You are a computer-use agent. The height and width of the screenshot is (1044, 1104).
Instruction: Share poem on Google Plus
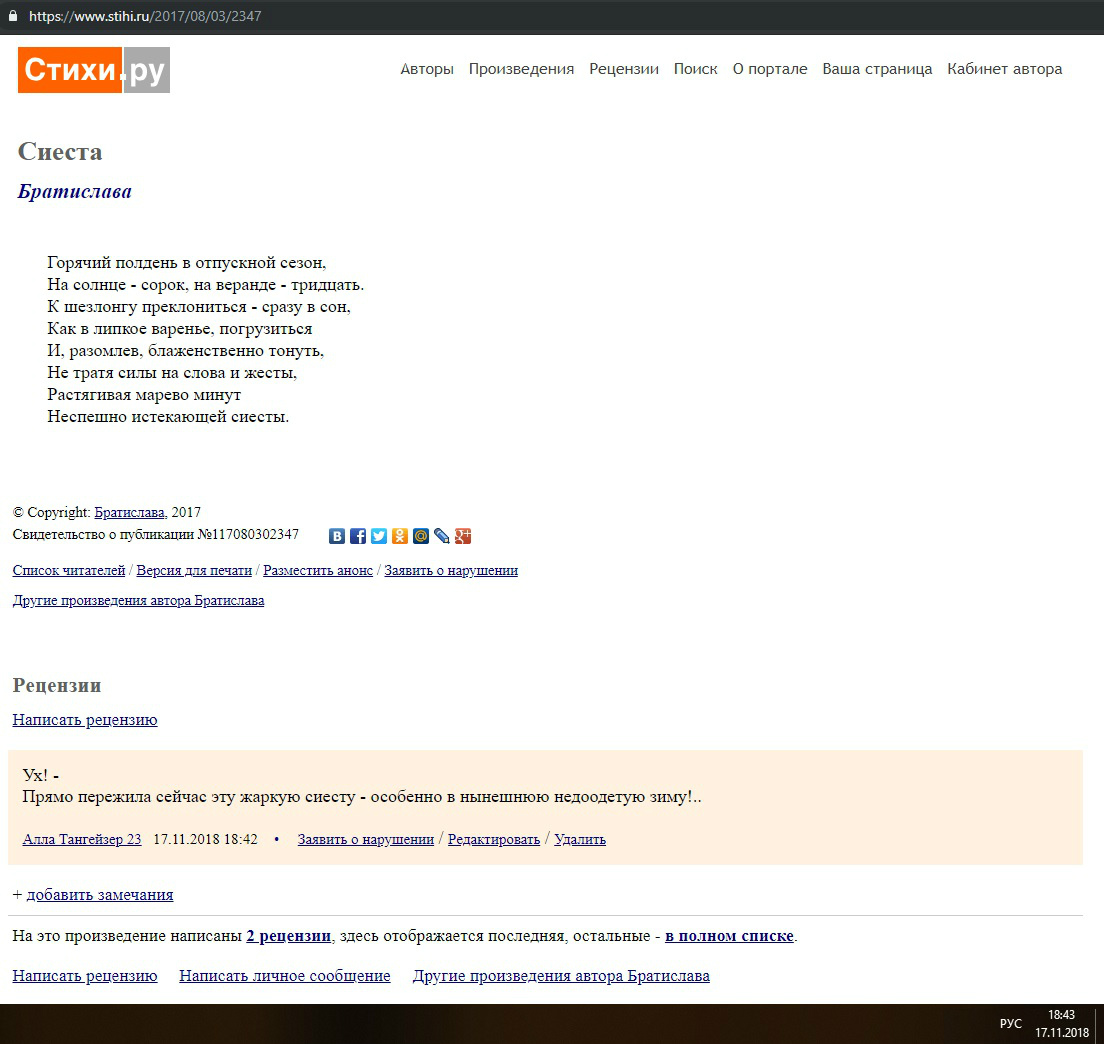[463, 536]
